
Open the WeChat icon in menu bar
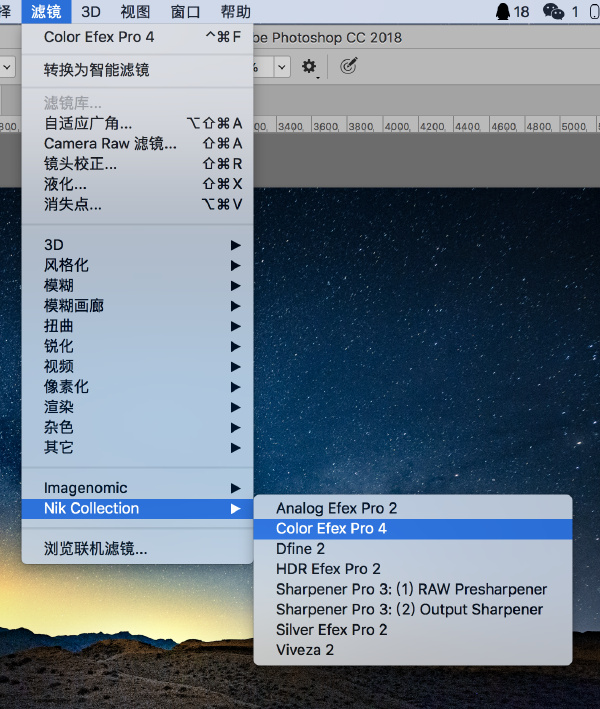pyautogui.click(x=553, y=11)
